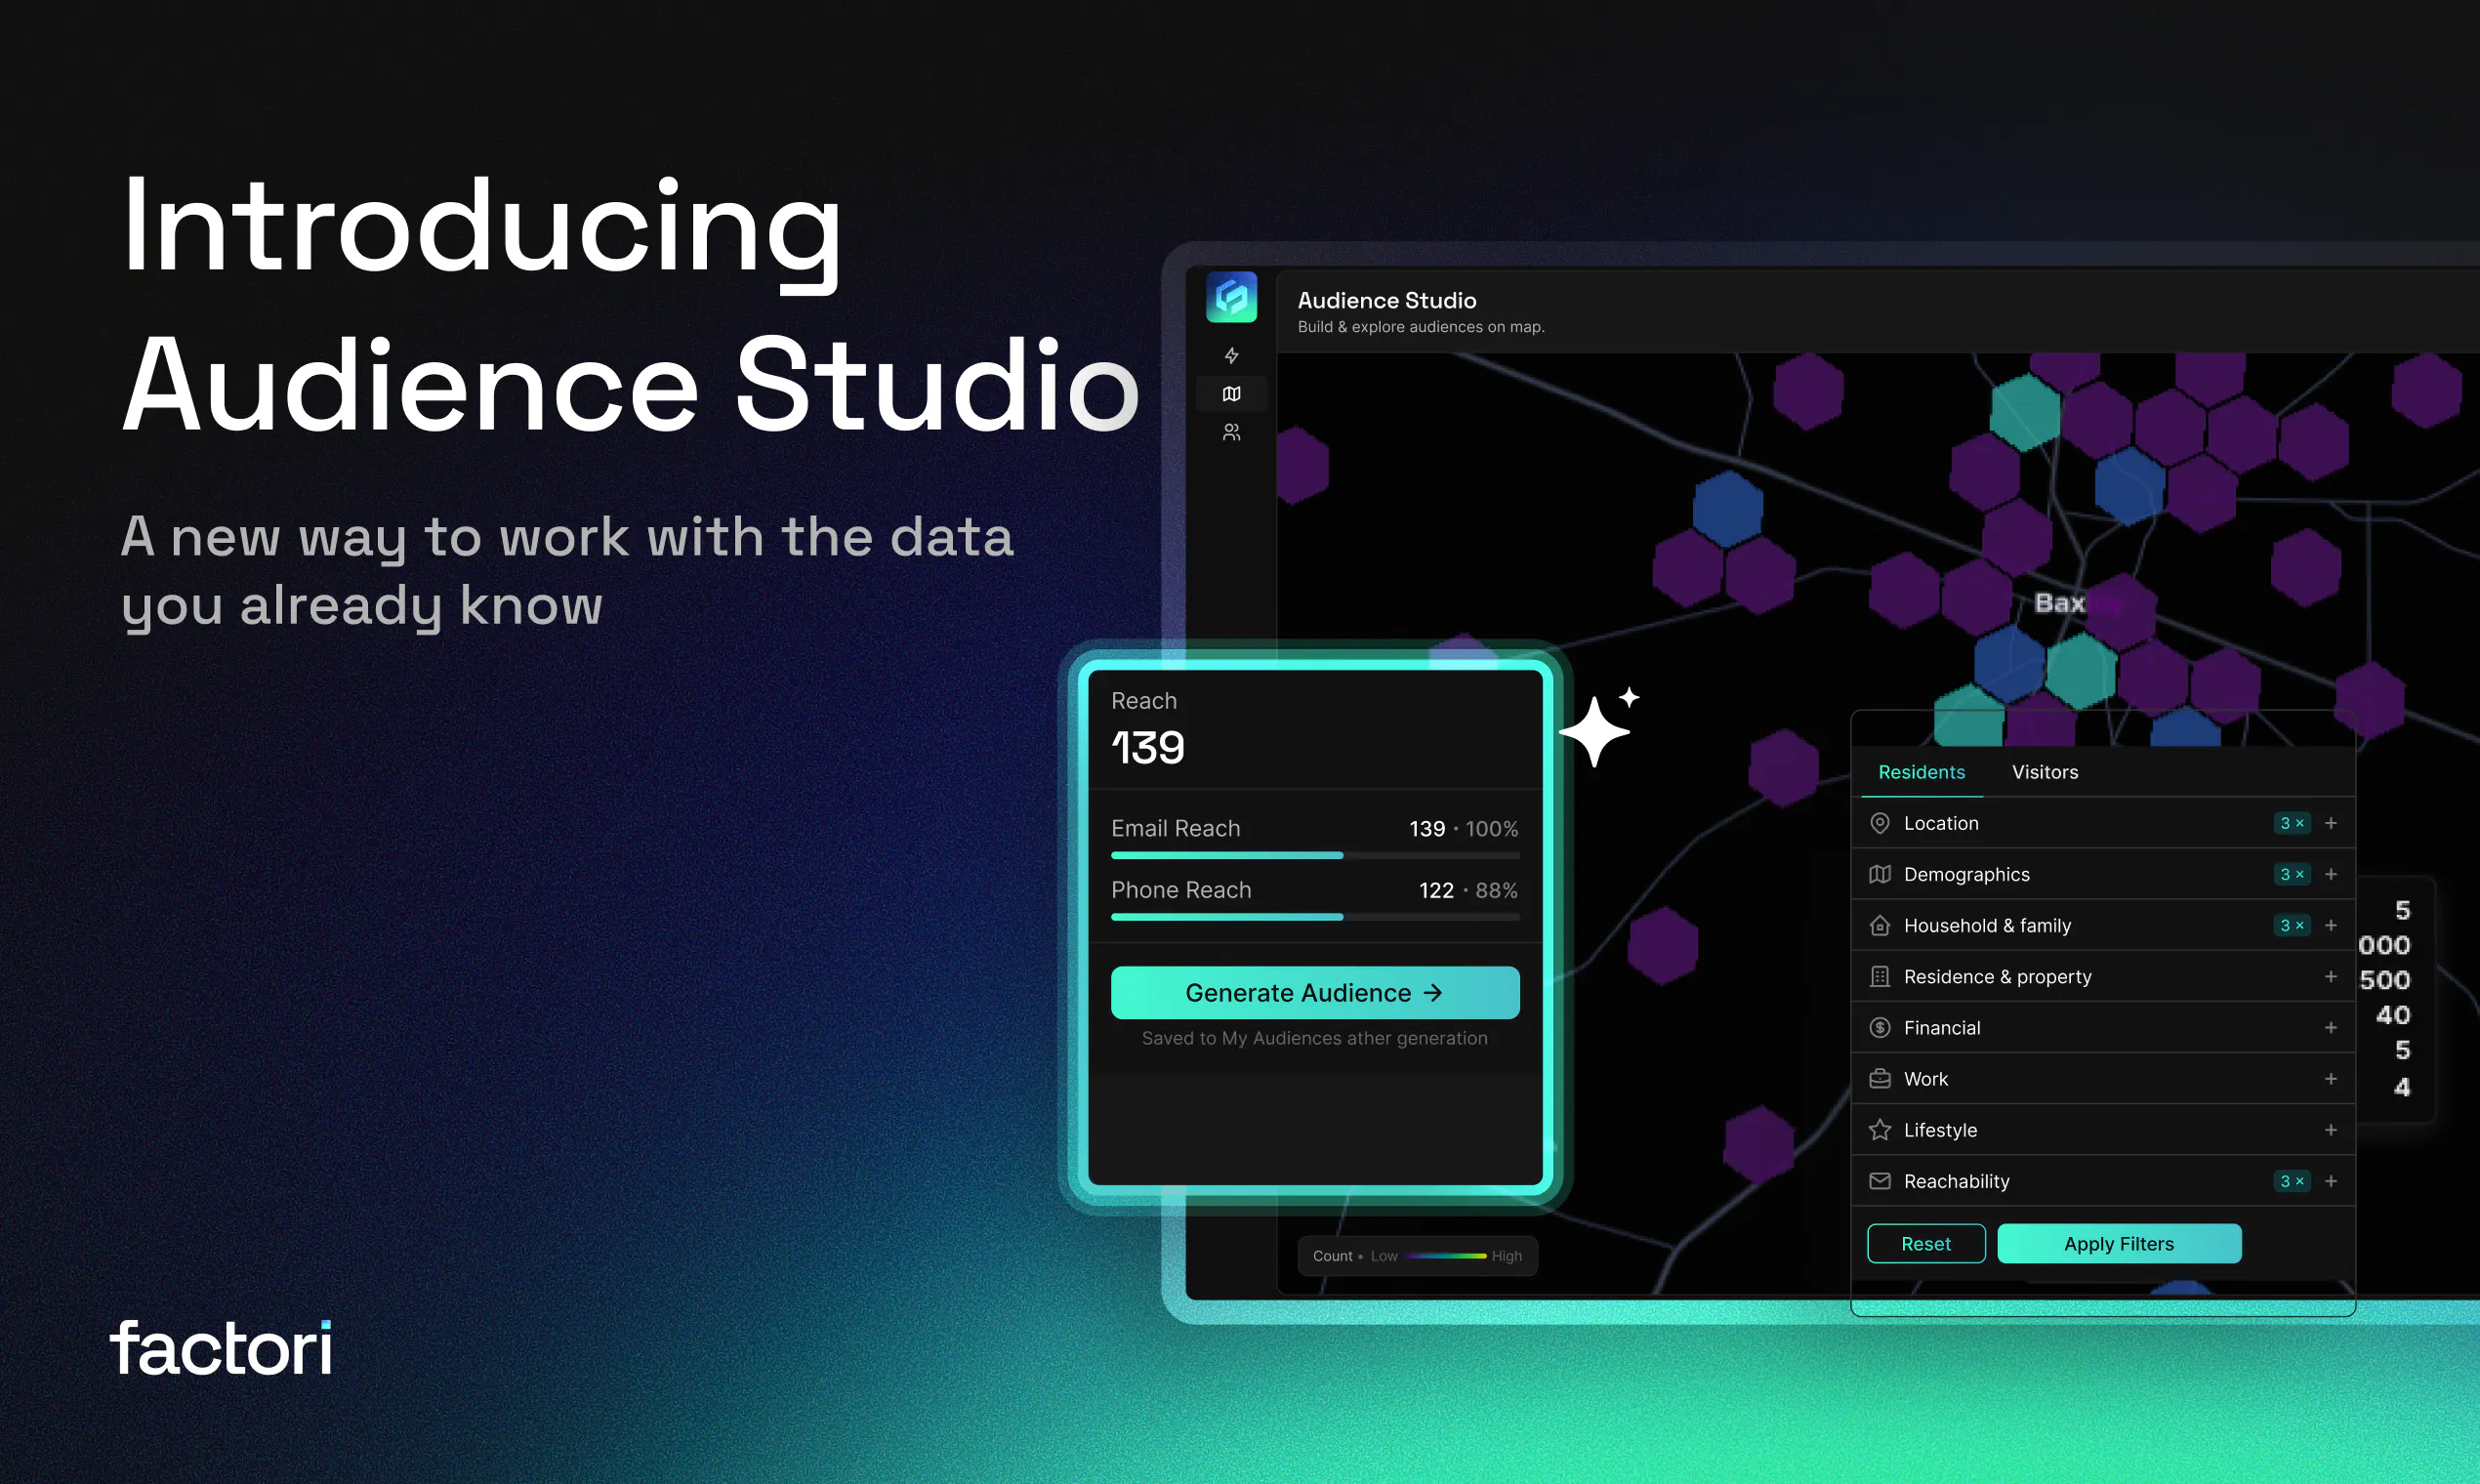This screenshot has height=1484, width=2480.
Task: Expand the Work filter plus
Action: point(2330,1079)
